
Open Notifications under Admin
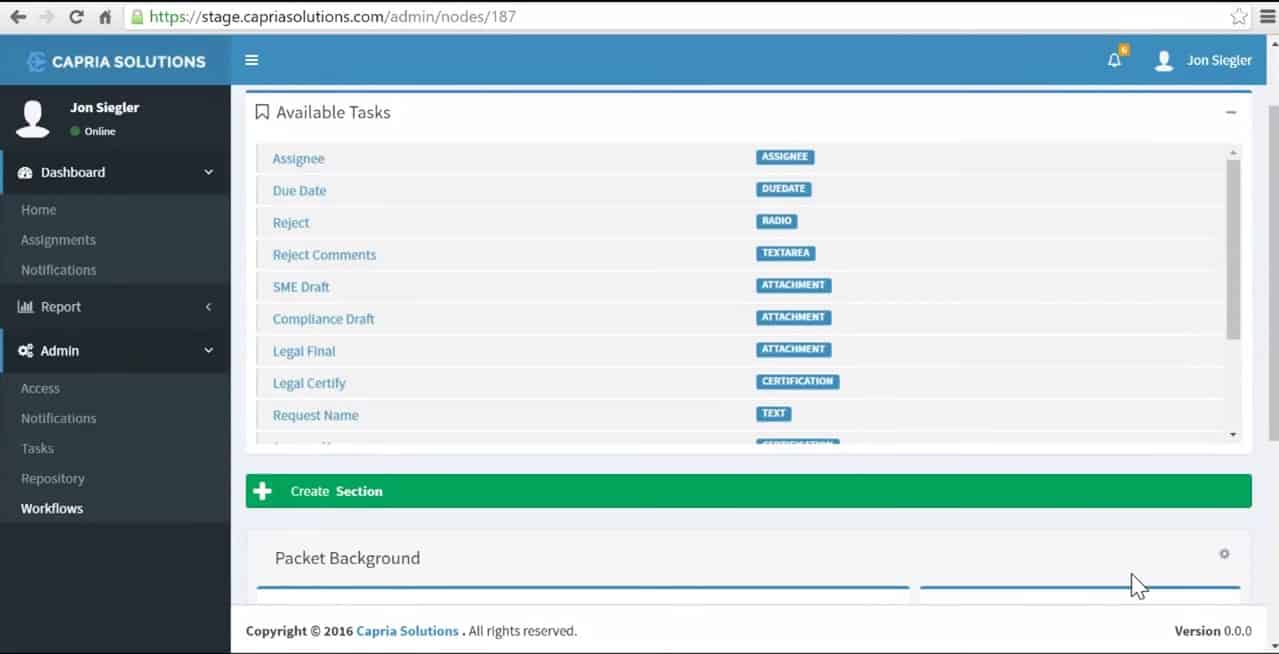[x=58, y=418]
